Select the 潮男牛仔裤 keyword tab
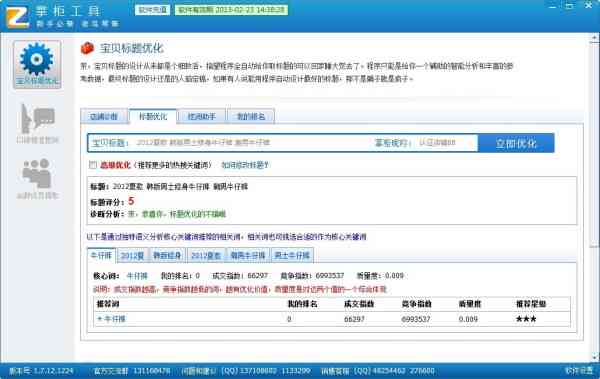The height and width of the screenshot is (379, 600). (248, 256)
